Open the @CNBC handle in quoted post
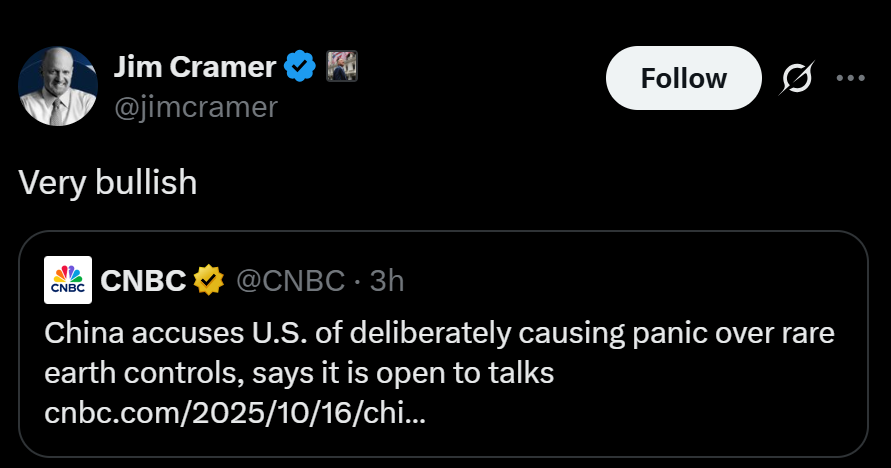The image size is (891, 468). pyautogui.click(x=290, y=281)
